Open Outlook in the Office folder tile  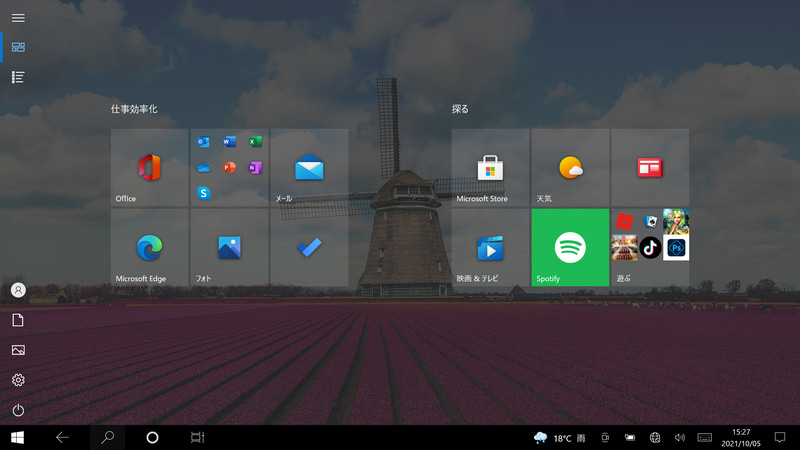[204, 142]
